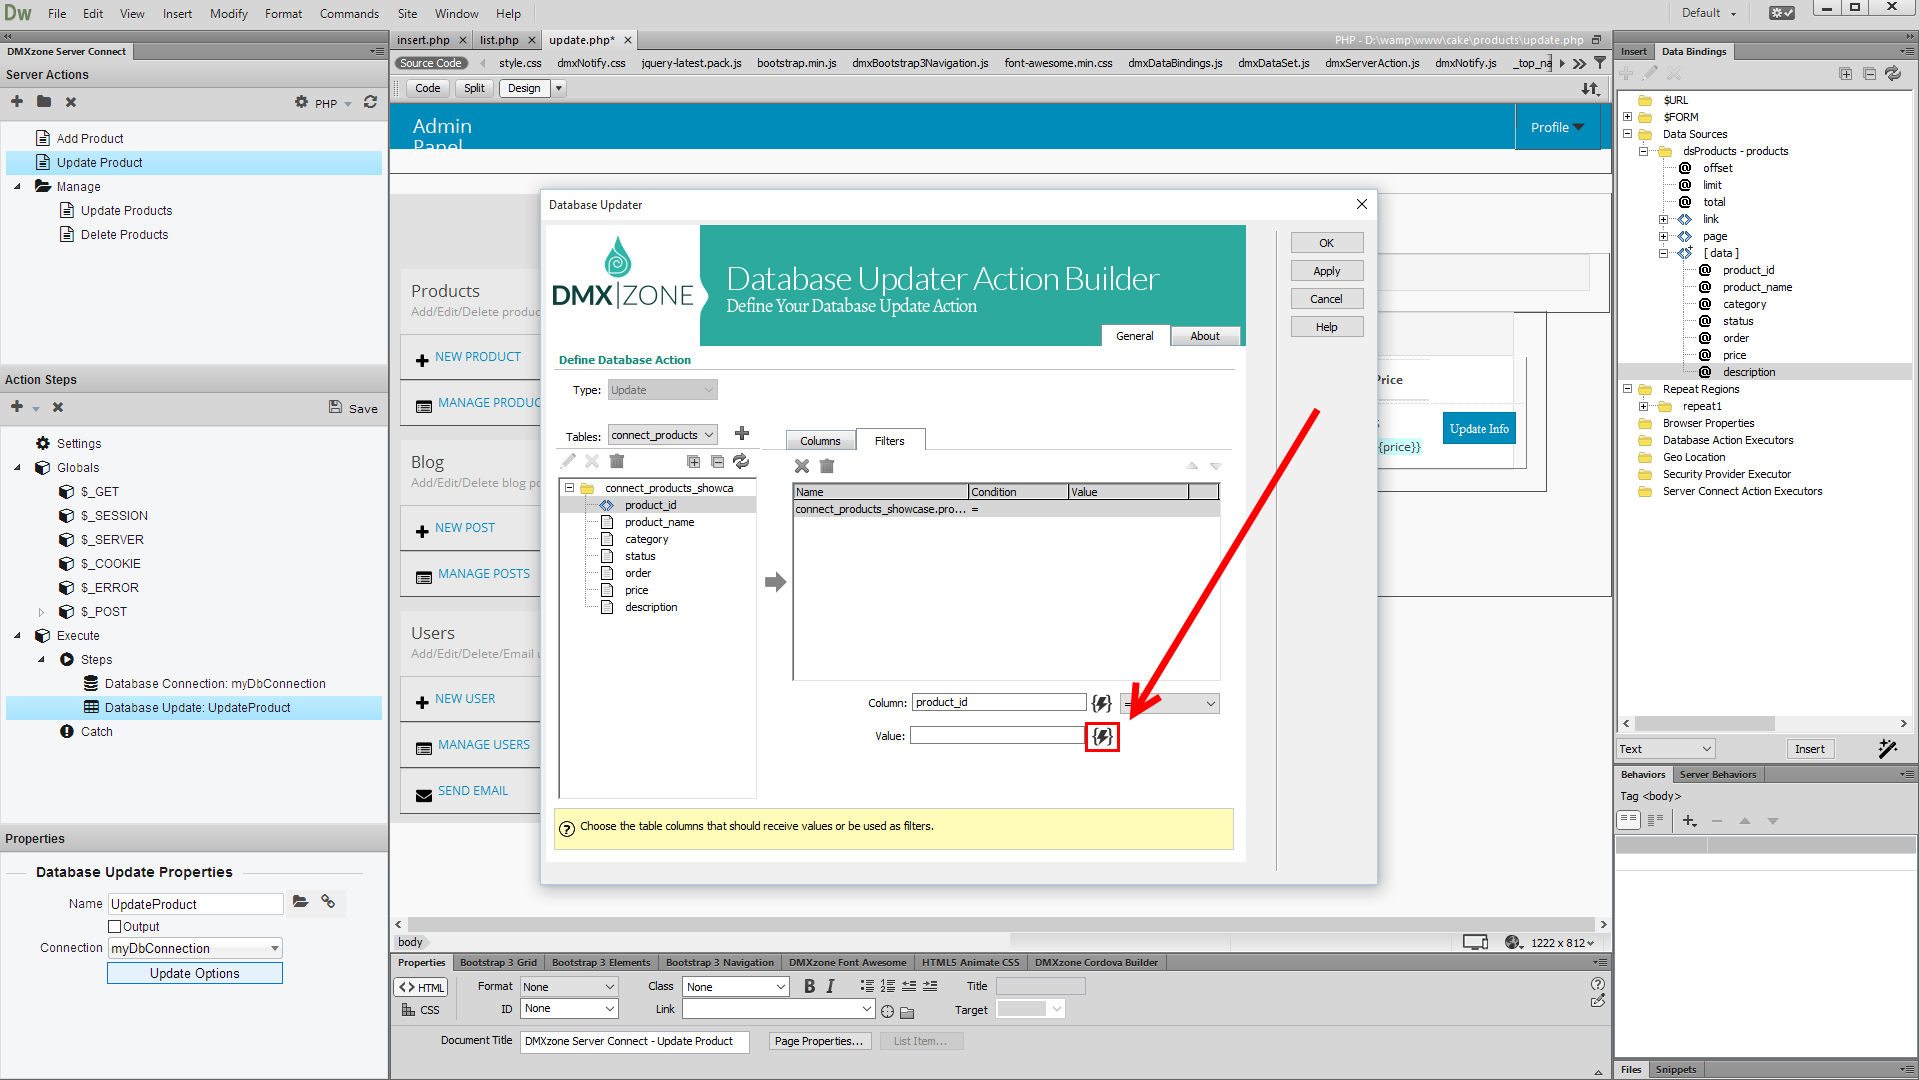This screenshot has width=1920, height=1080.
Task: Add a new table with plus icon
Action: pos(742,434)
